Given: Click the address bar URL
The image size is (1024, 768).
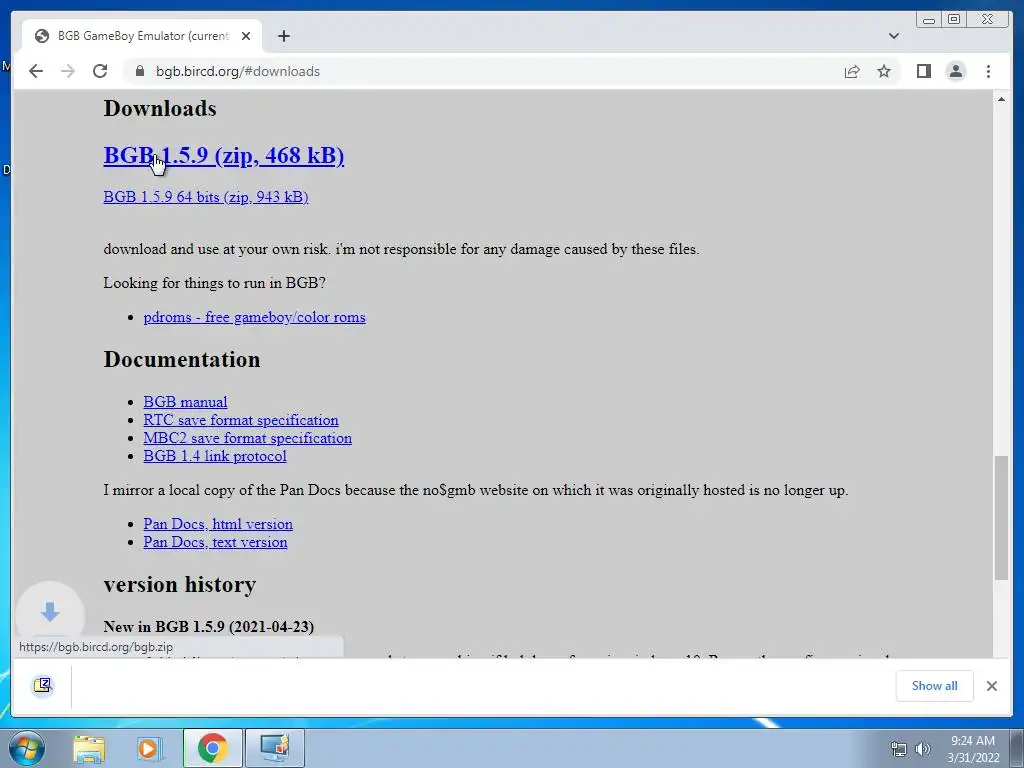Looking at the screenshot, I should 238,71.
